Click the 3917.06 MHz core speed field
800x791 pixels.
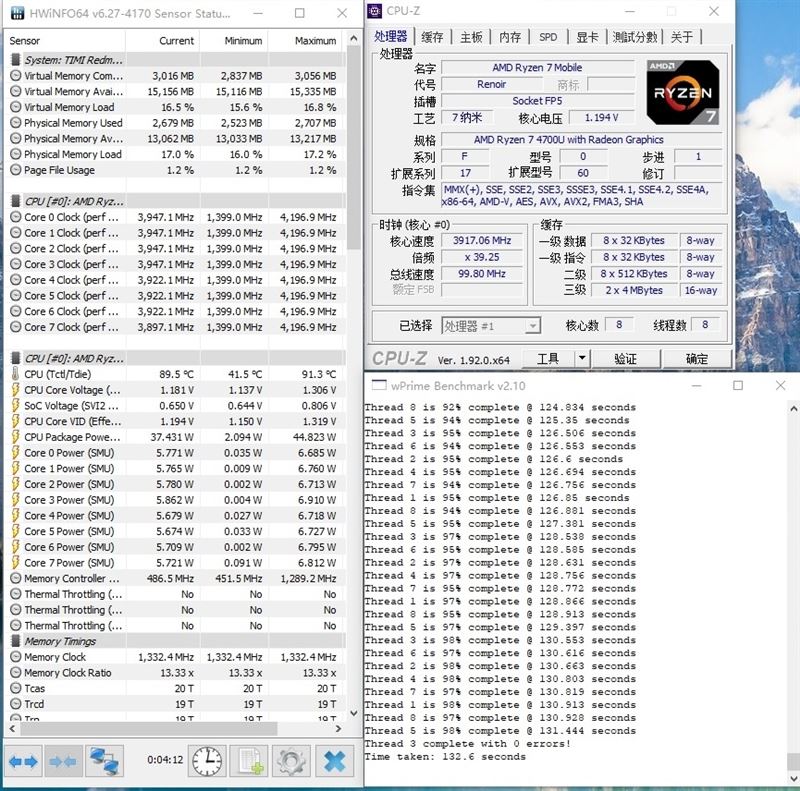click(x=482, y=240)
